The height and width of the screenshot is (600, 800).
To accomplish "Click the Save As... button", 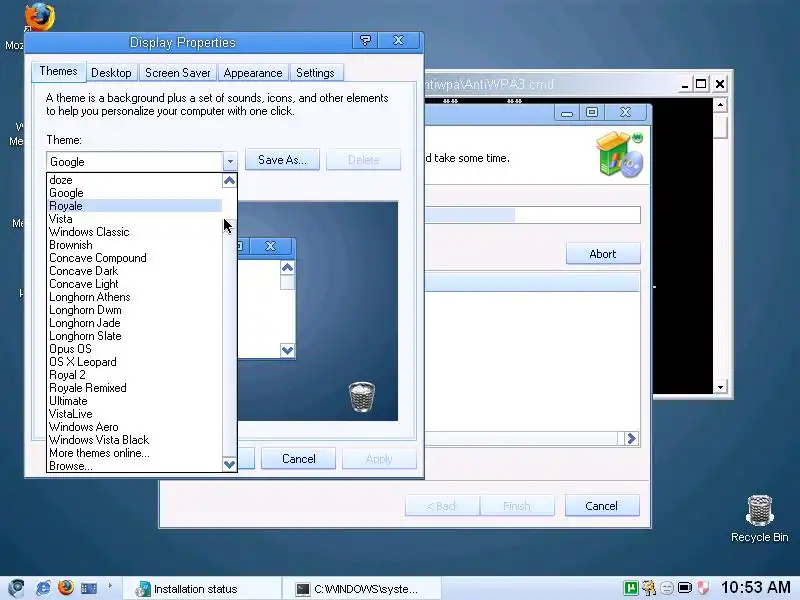I will [x=282, y=160].
